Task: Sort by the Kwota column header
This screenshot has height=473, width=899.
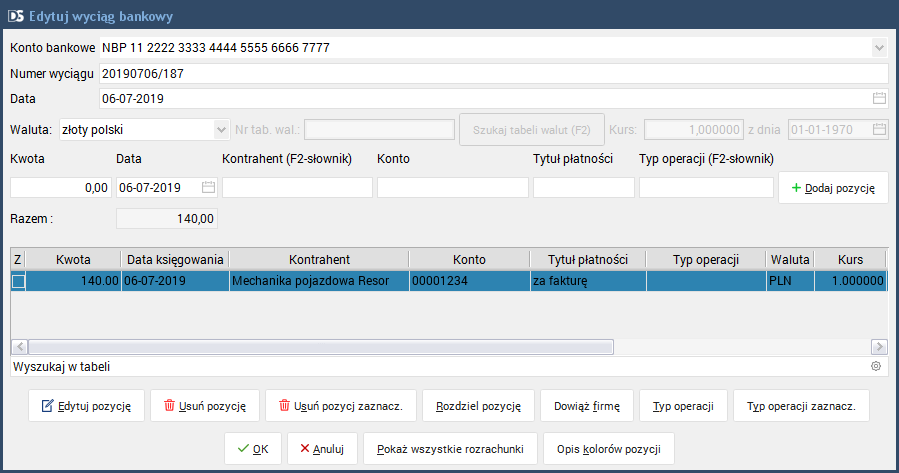Action: 73,260
